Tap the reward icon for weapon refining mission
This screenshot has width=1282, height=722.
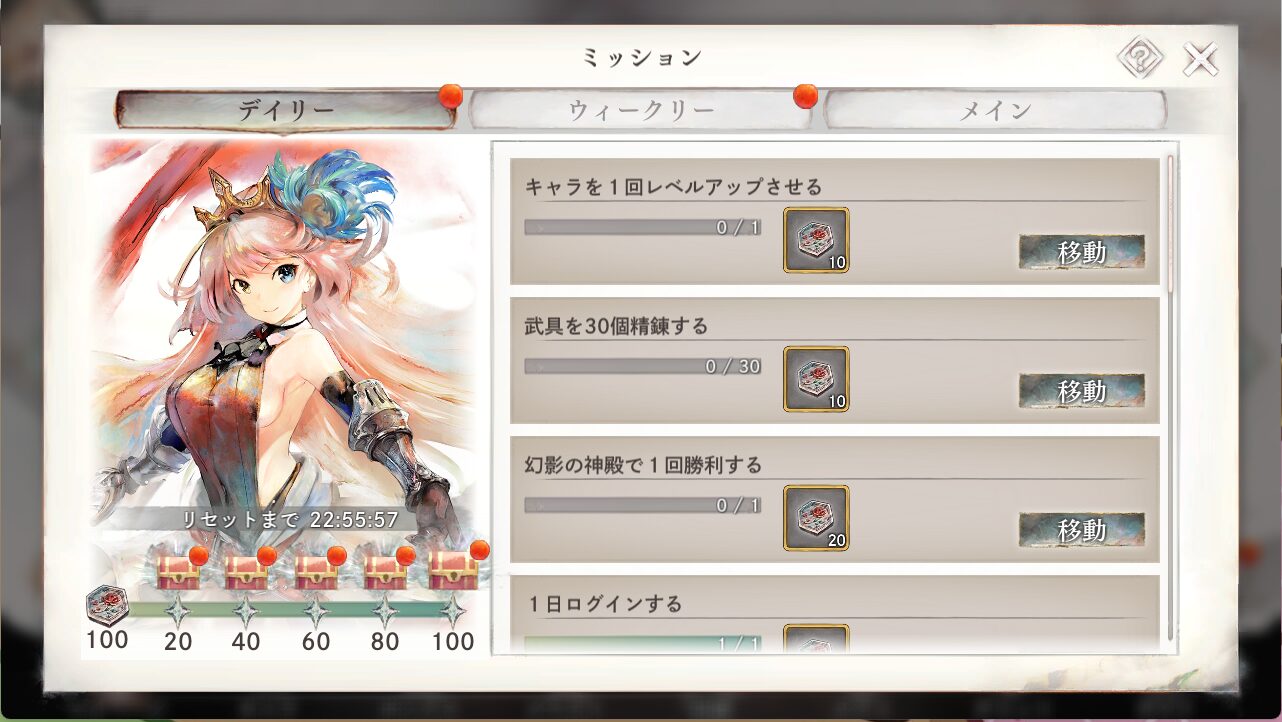click(816, 379)
